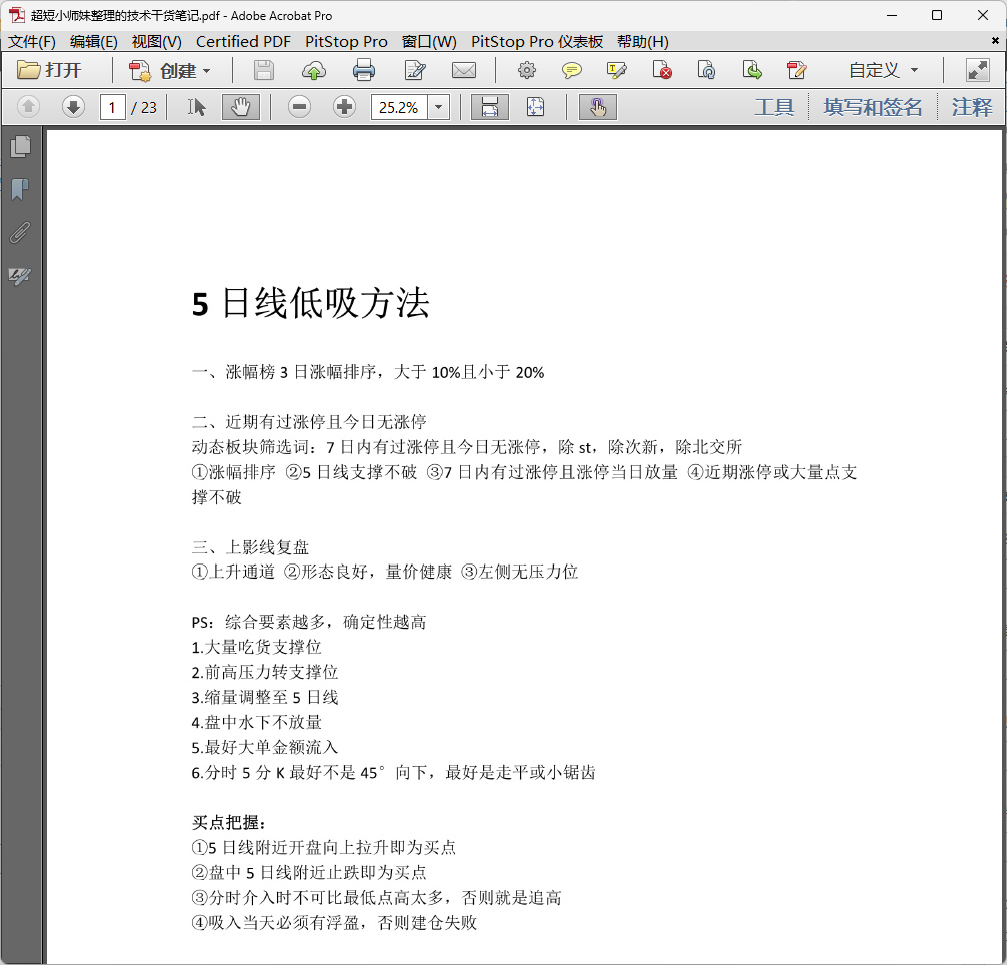Screen dimensions: 1007x965
Task: Open the bookmarks side panel
Action: [20, 189]
